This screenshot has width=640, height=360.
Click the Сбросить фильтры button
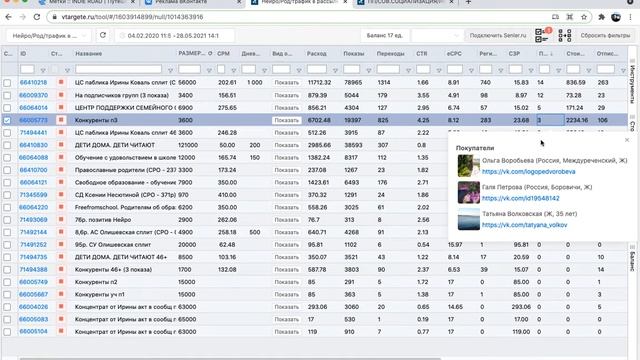pyautogui.click(x=605, y=36)
